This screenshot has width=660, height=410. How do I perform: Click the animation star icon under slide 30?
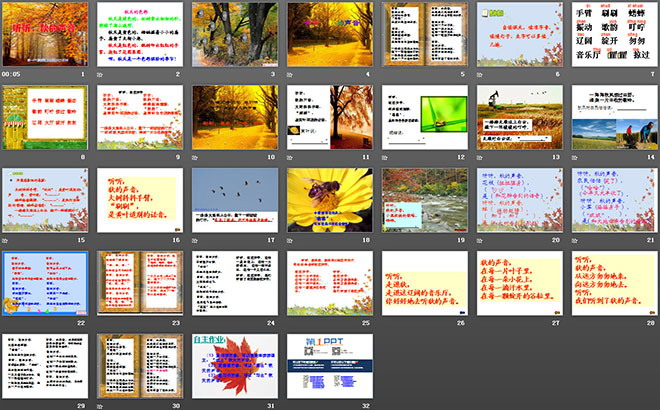click(x=100, y=406)
